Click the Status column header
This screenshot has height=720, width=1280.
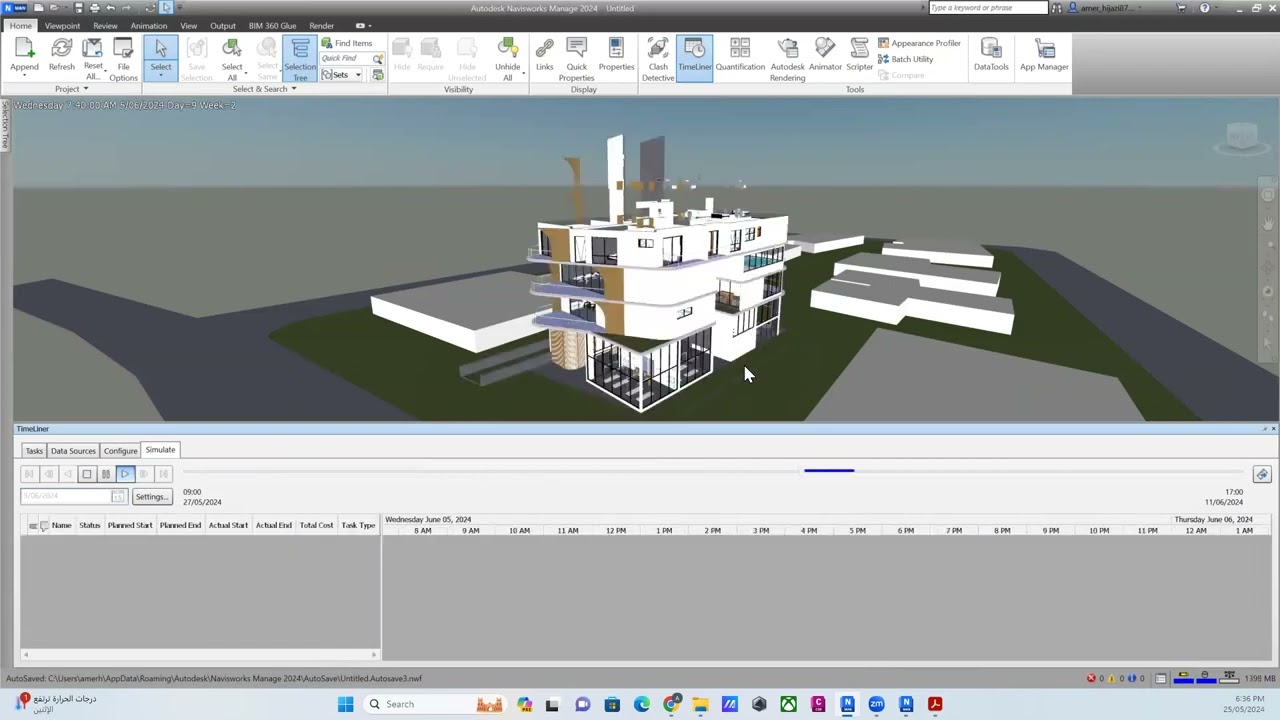tap(90, 525)
